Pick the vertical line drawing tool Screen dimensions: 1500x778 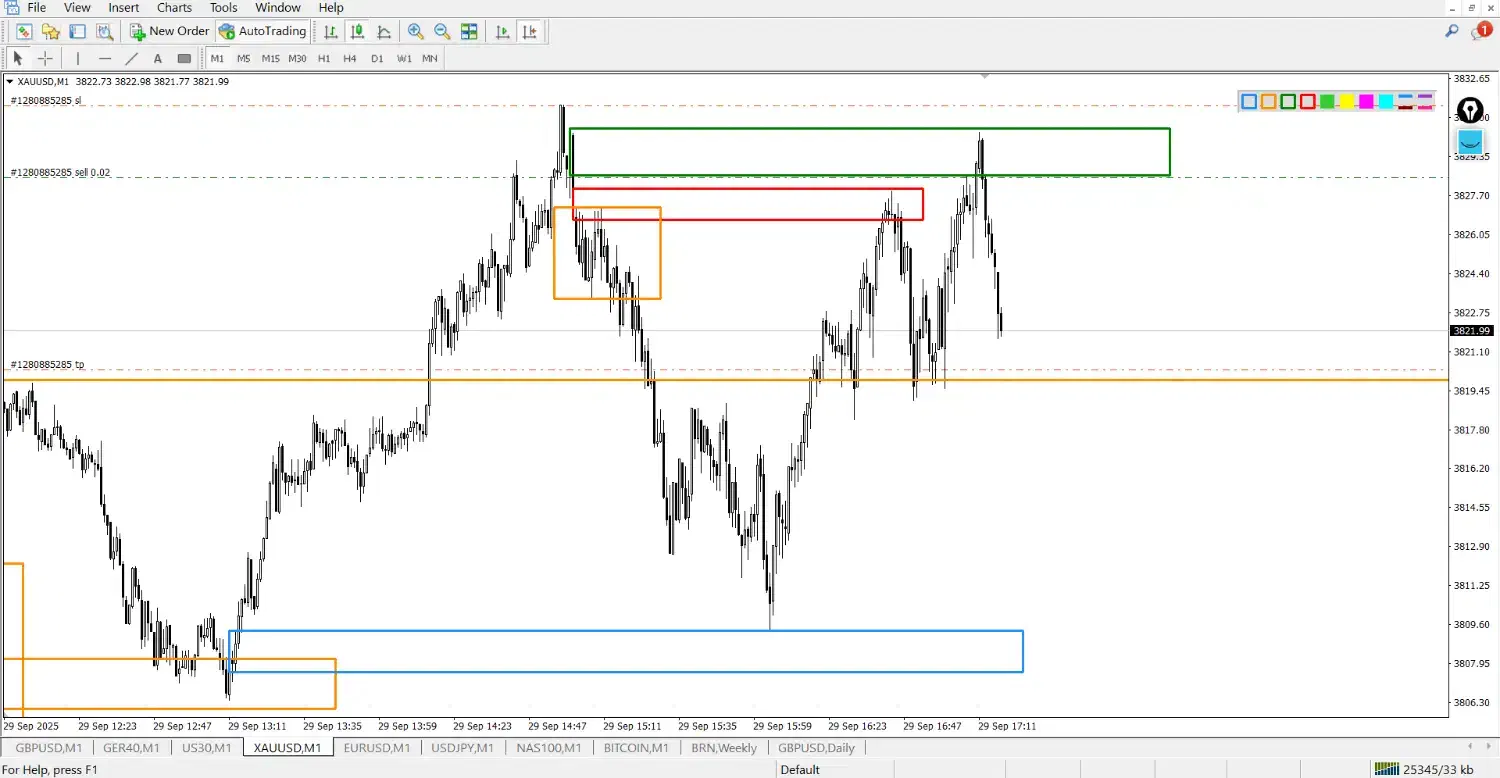coord(78,59)
